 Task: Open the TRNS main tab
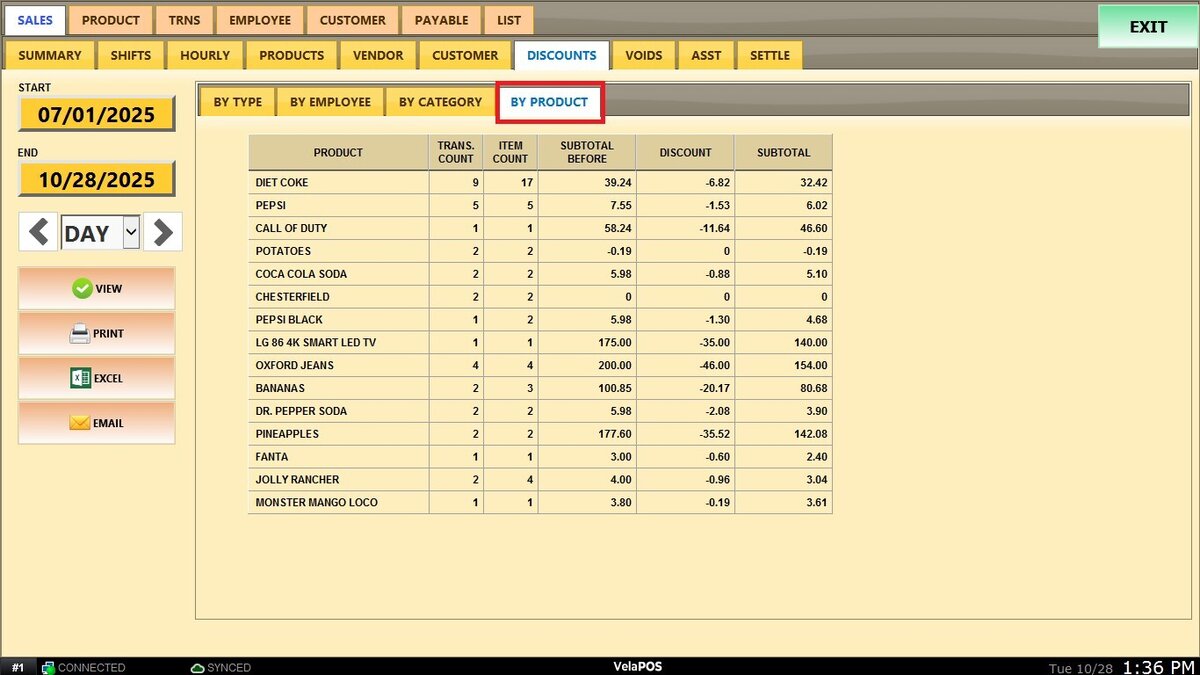(x=184, y=20)
